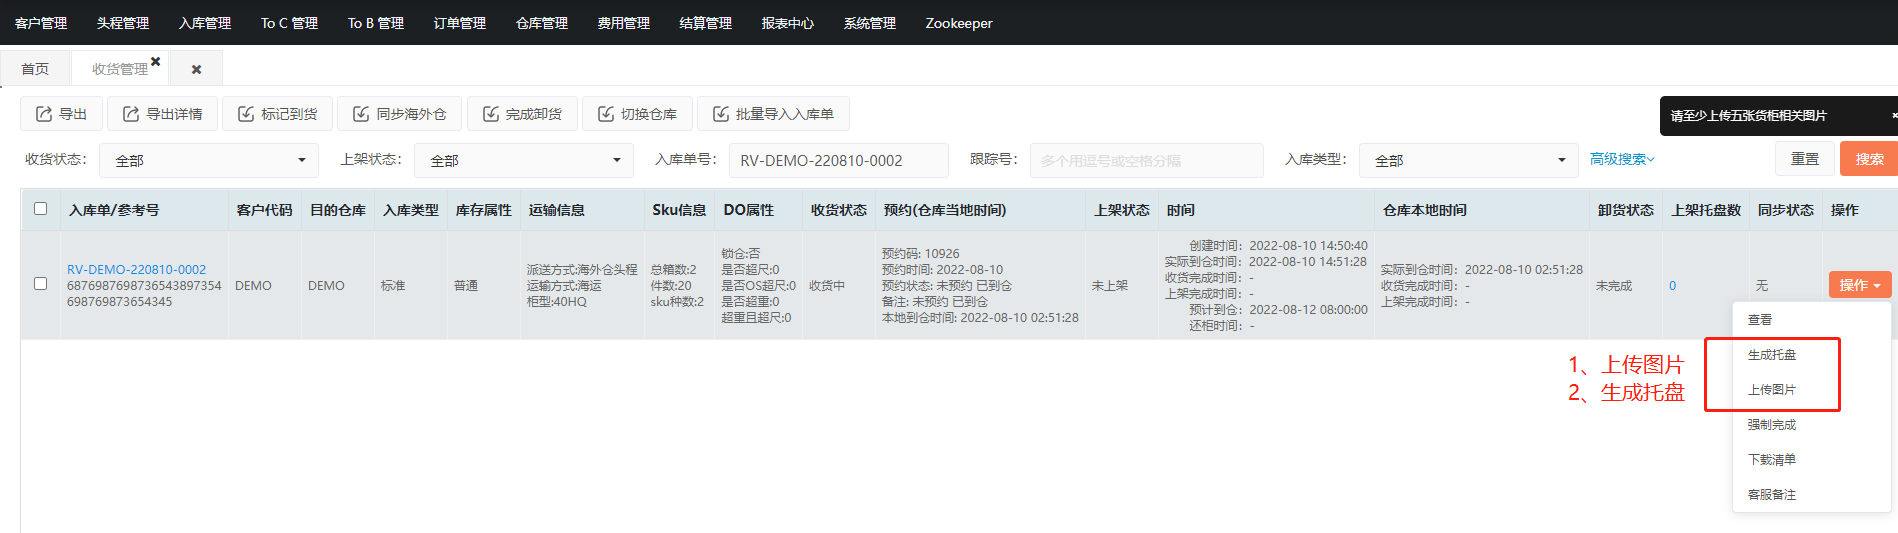Click the 切换仓库 switch warehouse button
This screenshot has height=533, width=1898.
point(637,114)
